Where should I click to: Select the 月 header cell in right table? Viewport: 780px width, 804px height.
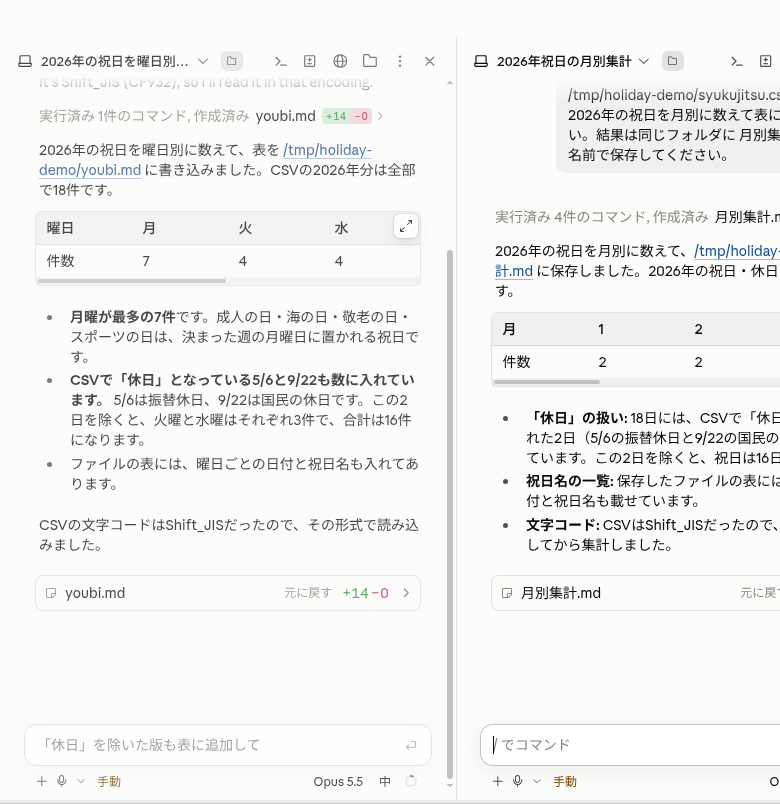coord(509,329)
